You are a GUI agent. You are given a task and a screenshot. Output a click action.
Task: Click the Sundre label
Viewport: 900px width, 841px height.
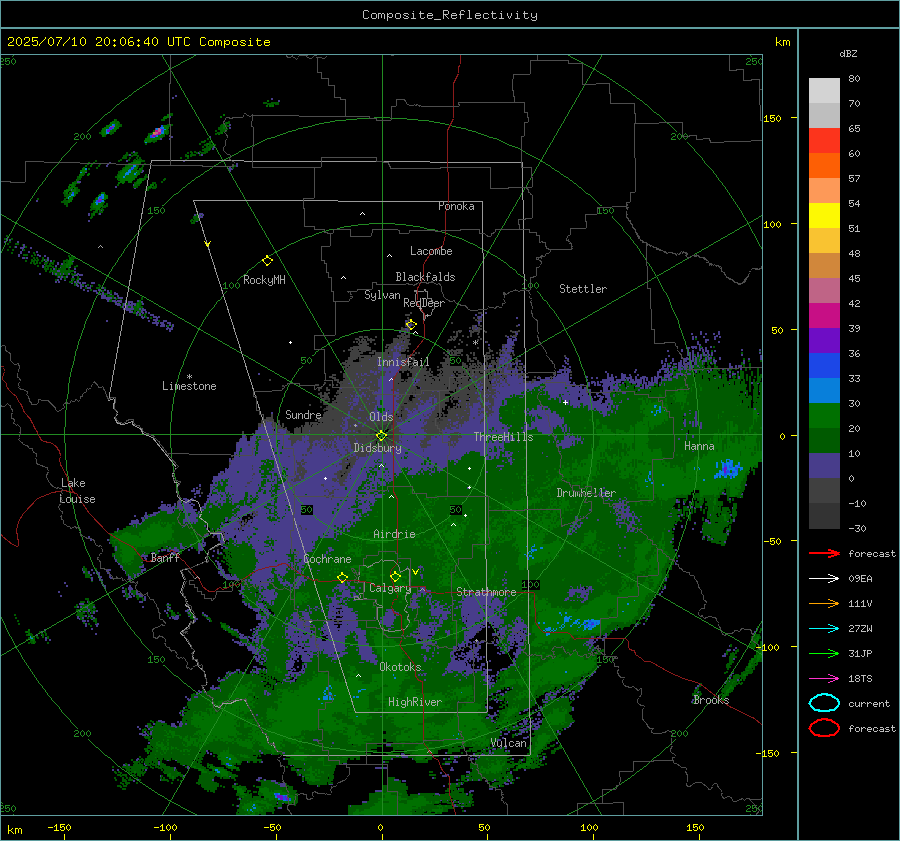303,414
